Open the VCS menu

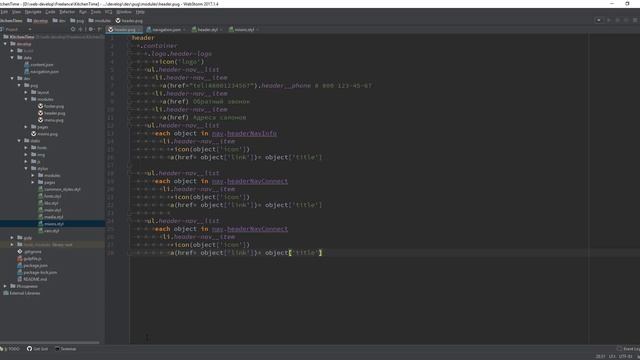pyautogui.click(x=109, y=12)
